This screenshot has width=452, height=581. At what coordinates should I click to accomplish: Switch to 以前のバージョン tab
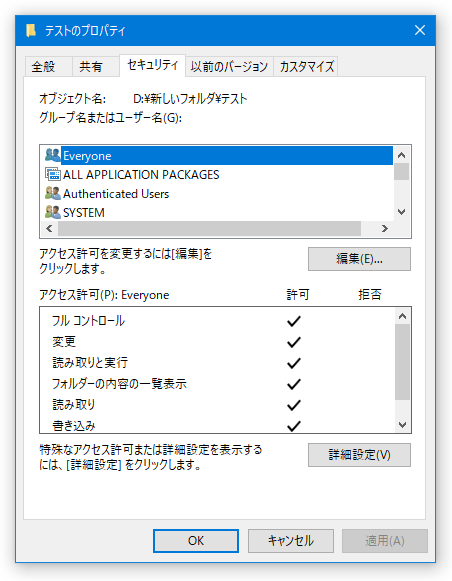(x=229, y=67)
